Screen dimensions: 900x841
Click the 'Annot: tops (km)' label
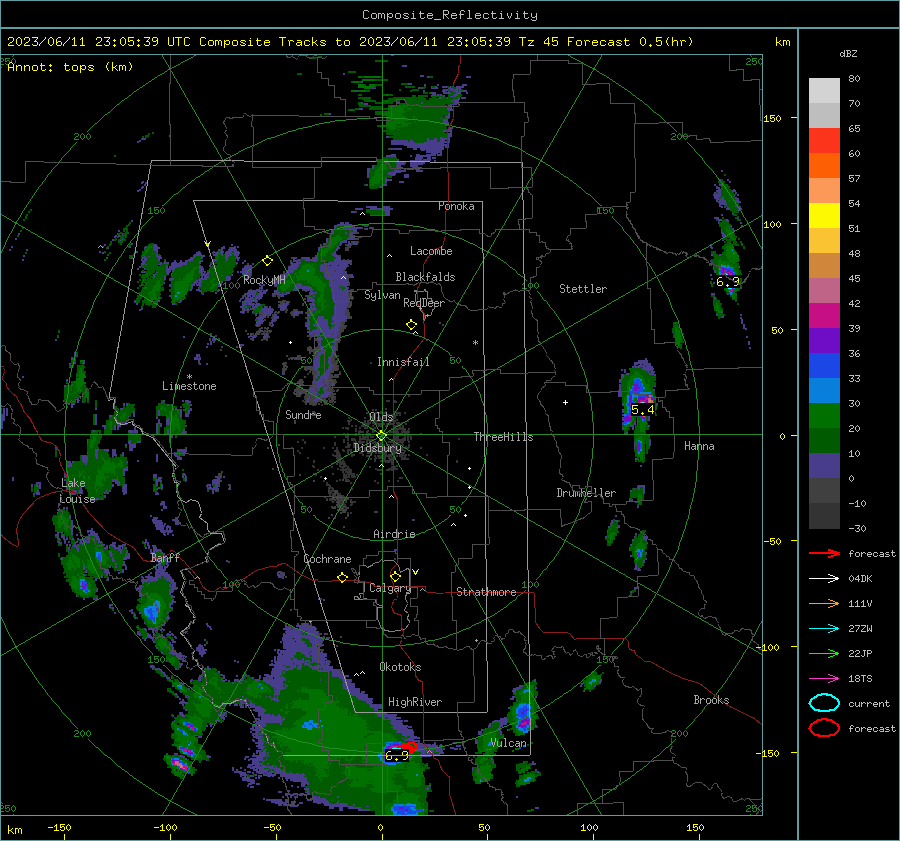(70, 67)
